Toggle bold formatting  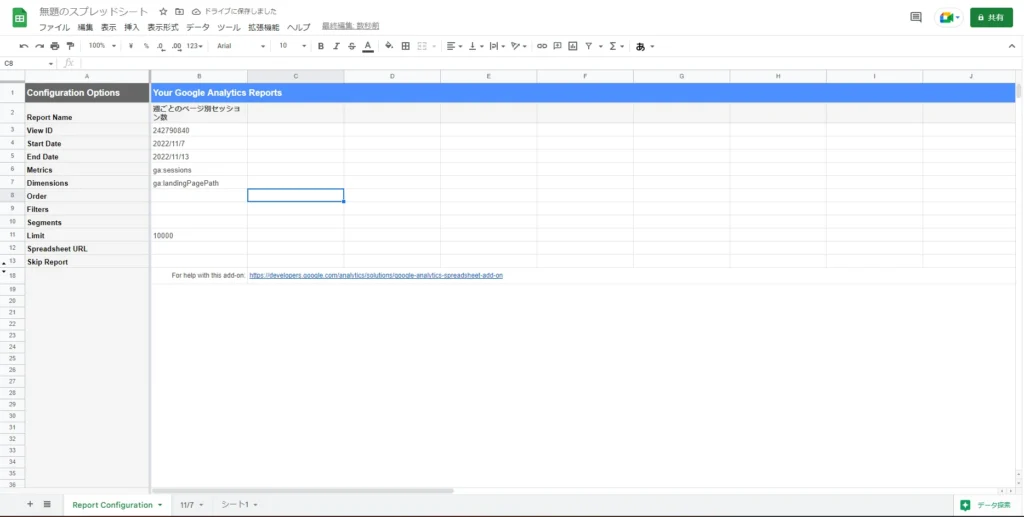point(321,46)
